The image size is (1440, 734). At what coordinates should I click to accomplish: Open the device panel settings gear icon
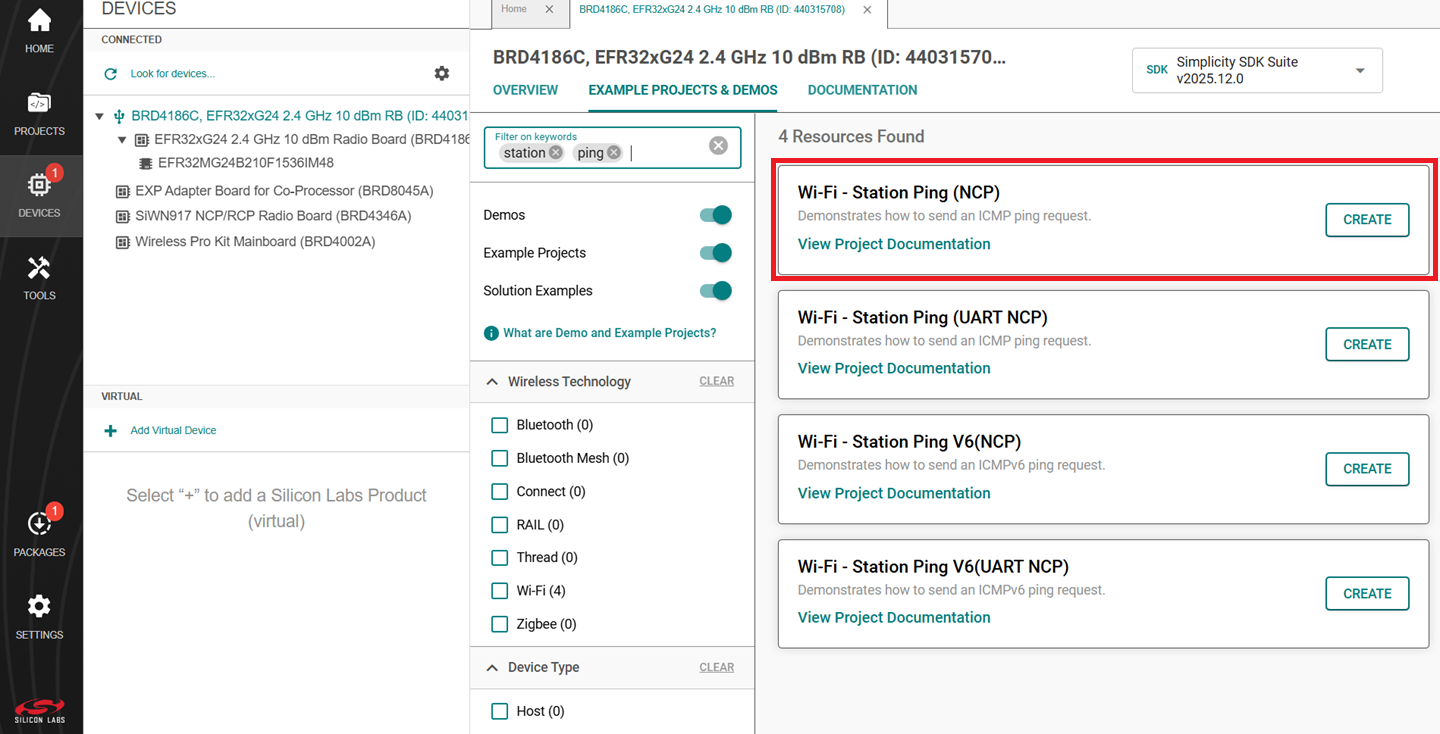(441, 72)
